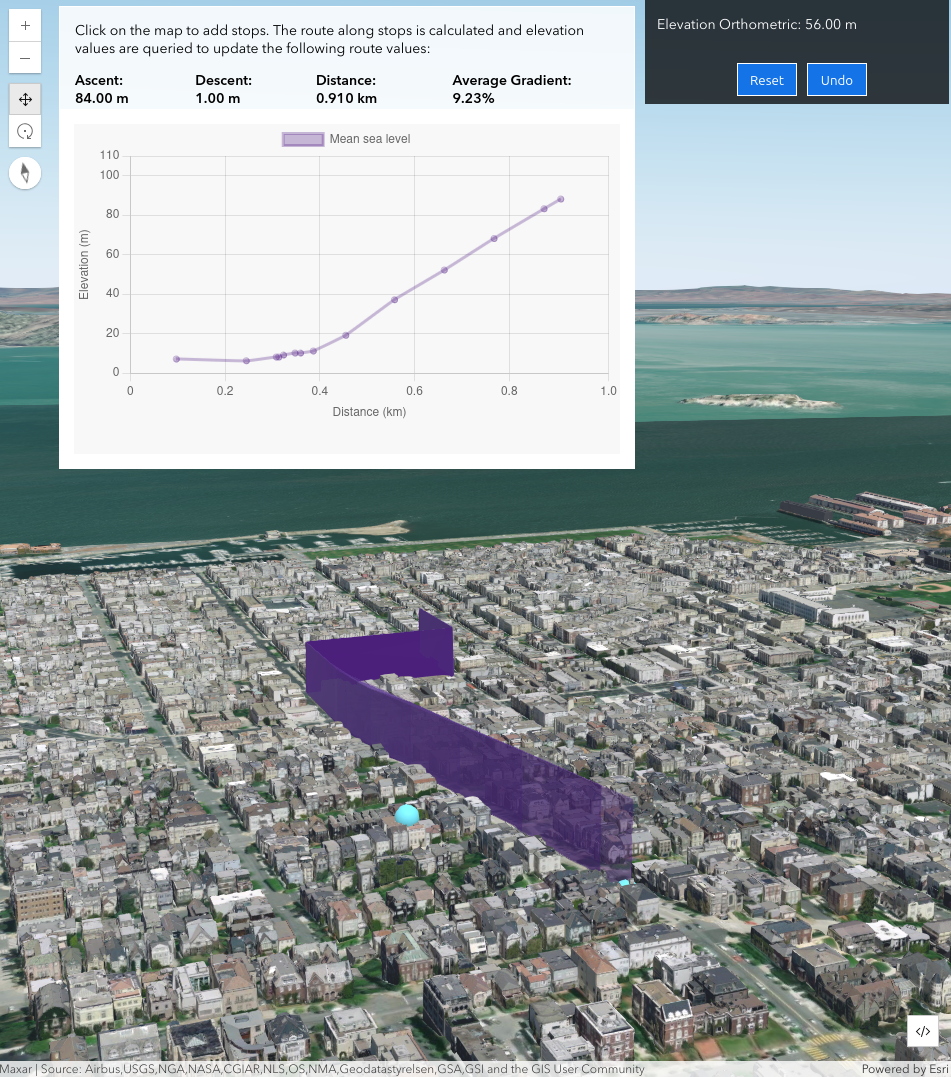Select the highest elevation point on the chart
This screenshot has height=1077, width=951.
click(x=560, y=198)
